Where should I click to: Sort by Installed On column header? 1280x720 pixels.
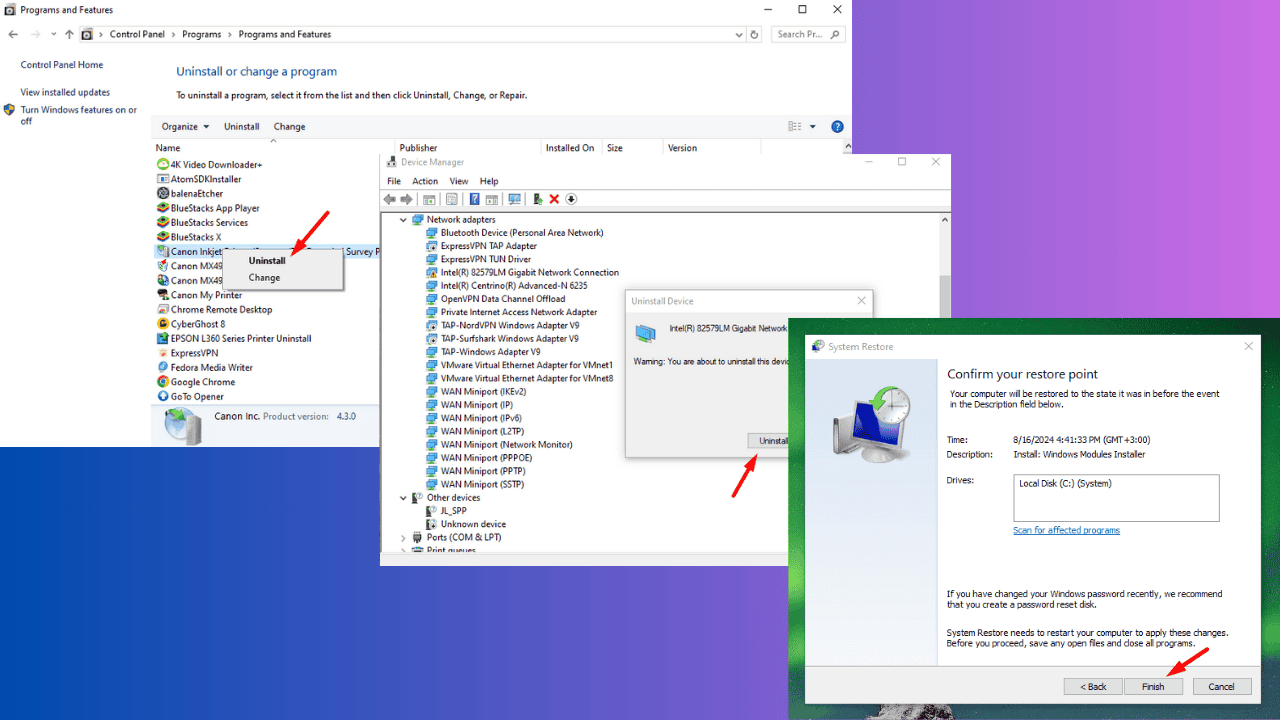coord(570,148)
